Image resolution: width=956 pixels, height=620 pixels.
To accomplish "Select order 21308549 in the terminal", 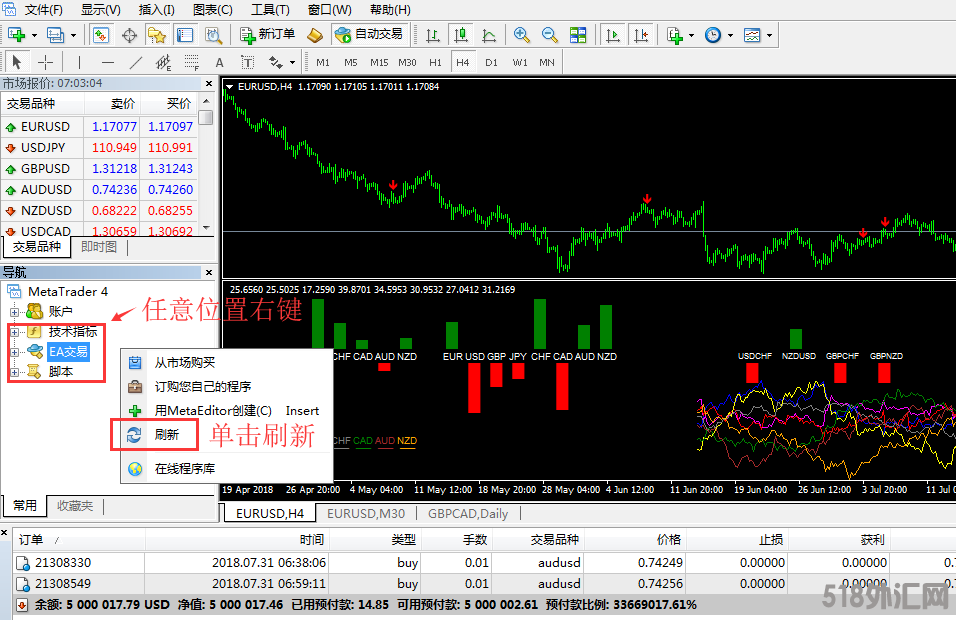I will tap(483, 584).
